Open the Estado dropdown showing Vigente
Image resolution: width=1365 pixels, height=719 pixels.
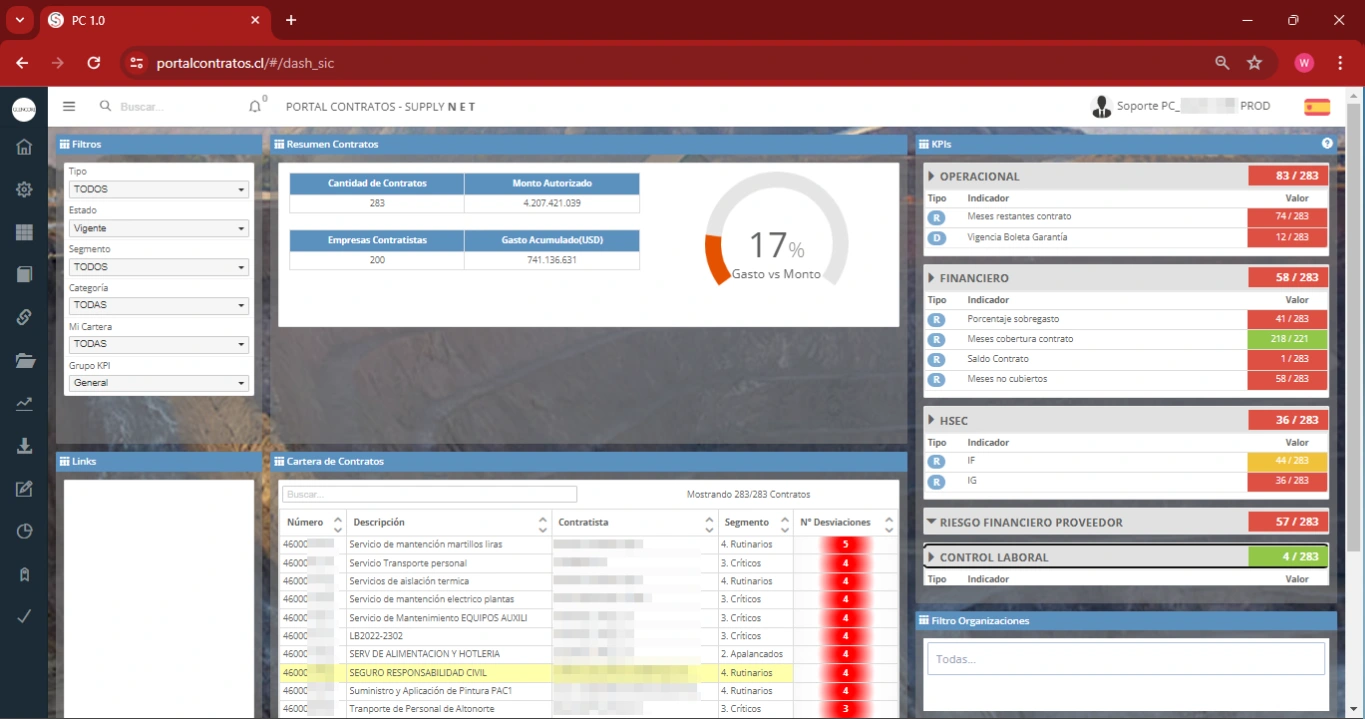tap(158, 228)
